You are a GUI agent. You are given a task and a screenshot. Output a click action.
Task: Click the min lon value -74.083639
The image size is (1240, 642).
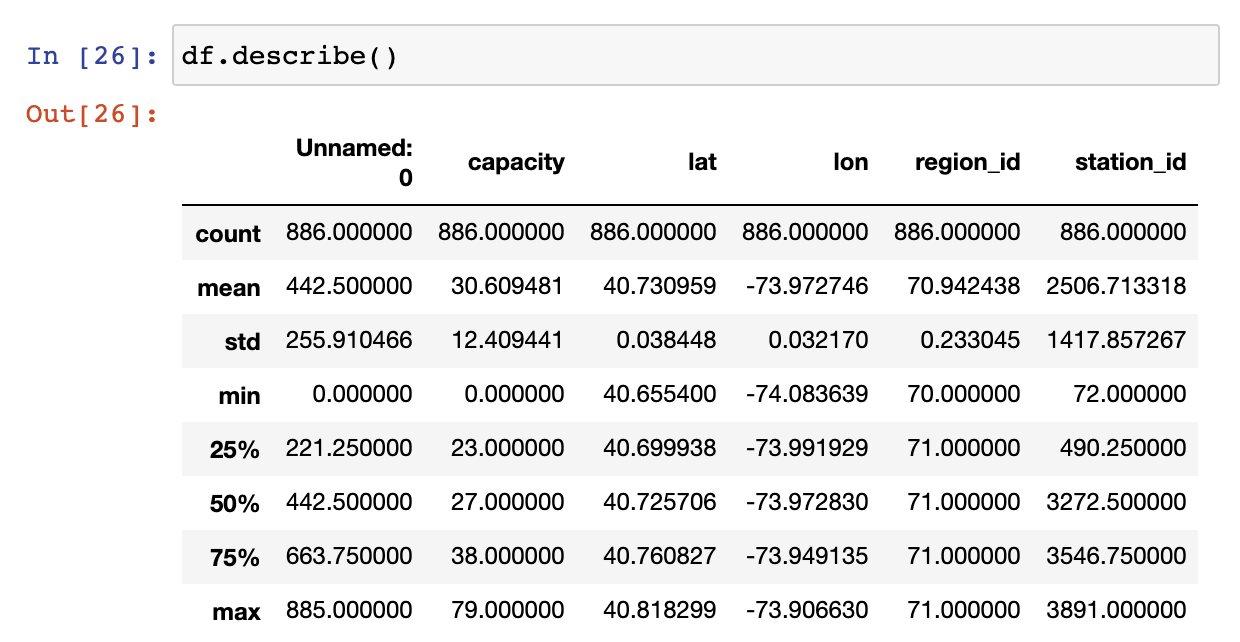tap(806, 393)
